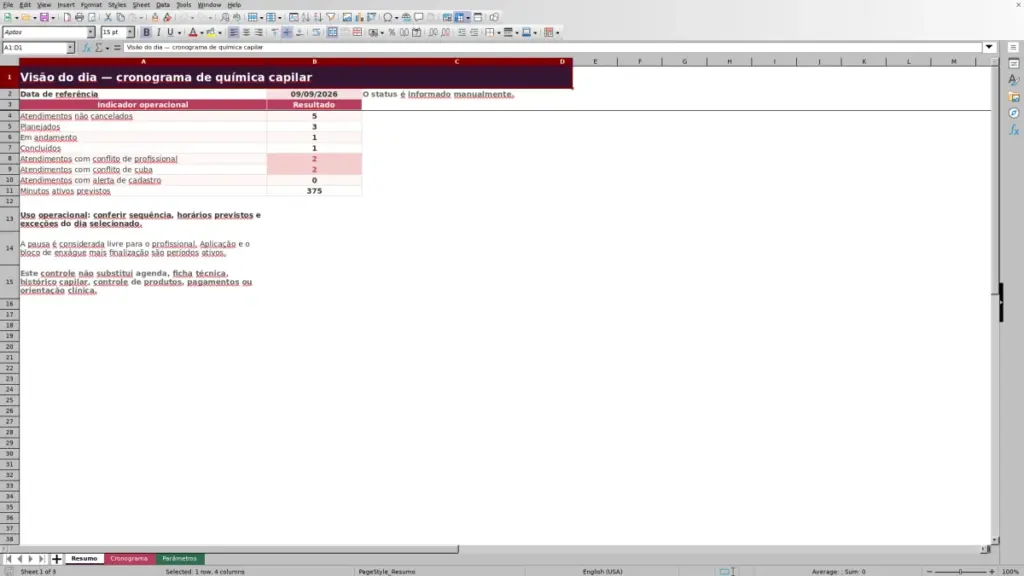1024x576 pixels.
Task: Open the Font Name dropdown
Action: pos(91,33)
